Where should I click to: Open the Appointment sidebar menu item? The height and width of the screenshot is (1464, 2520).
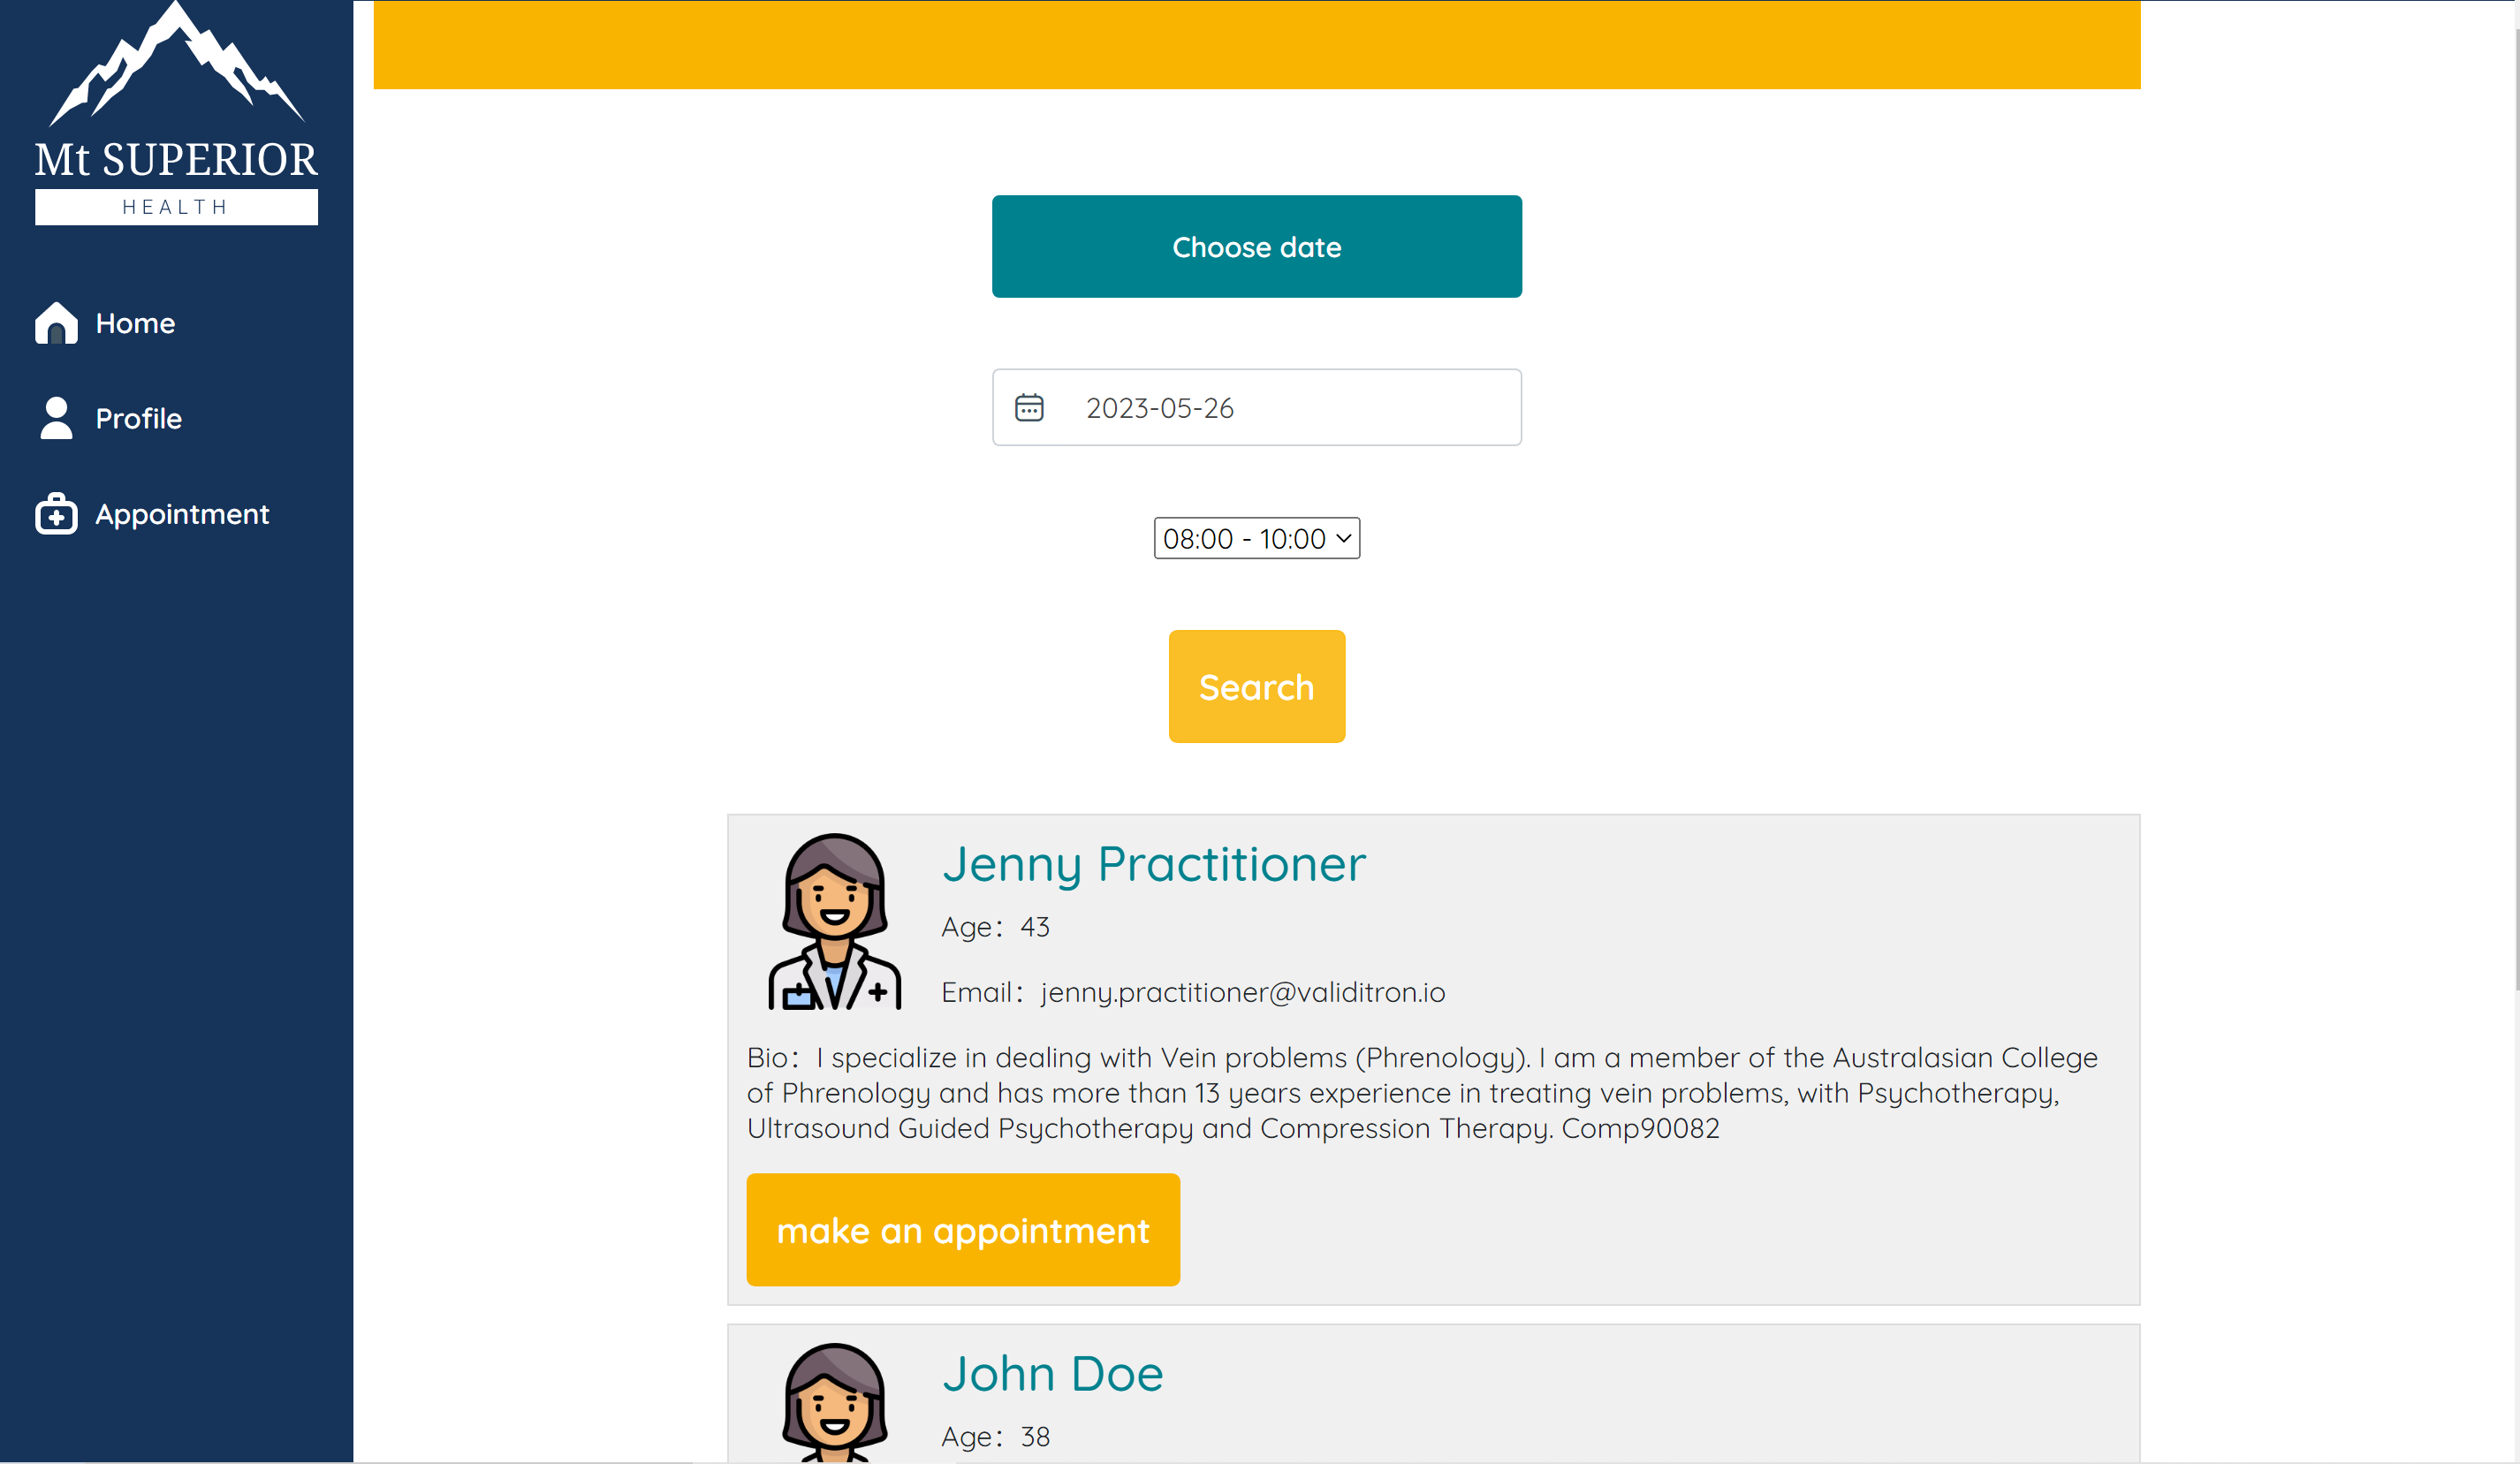coord(182,514)
